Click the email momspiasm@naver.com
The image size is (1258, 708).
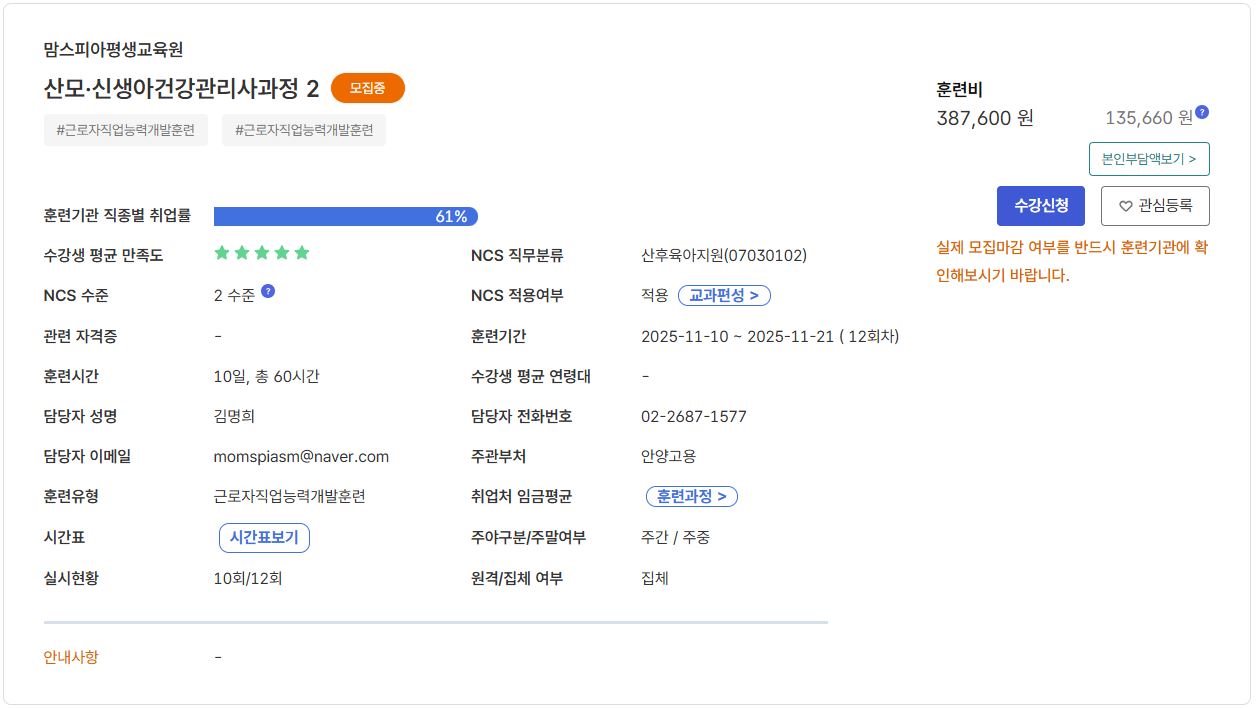(x=301, y=457)
